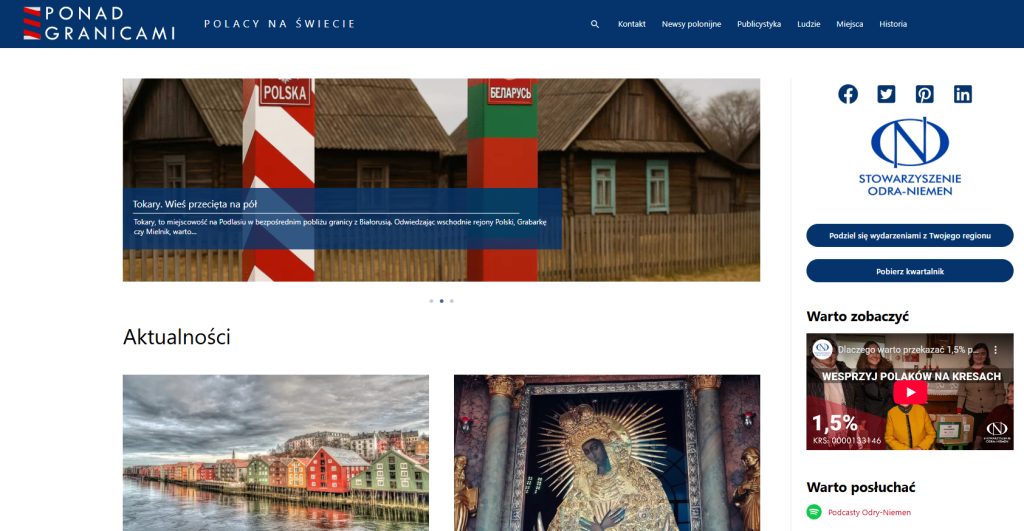Open the Kontakt menu item
This screenshot has width=1024, height=531.
632,24
